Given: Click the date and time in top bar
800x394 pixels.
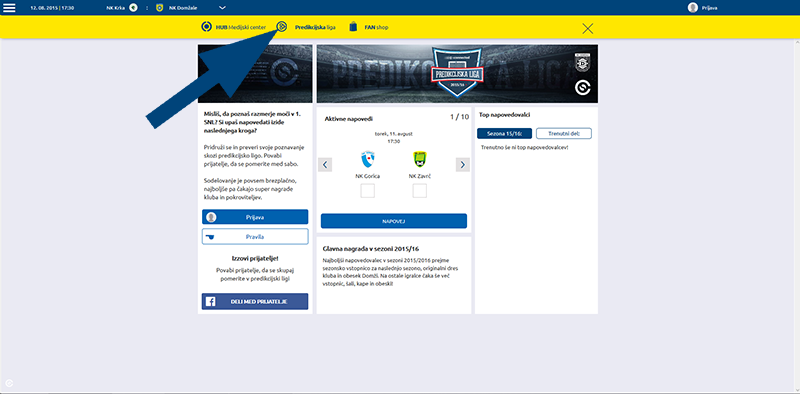Looking at the screenshot, I should tap(51, 8).
